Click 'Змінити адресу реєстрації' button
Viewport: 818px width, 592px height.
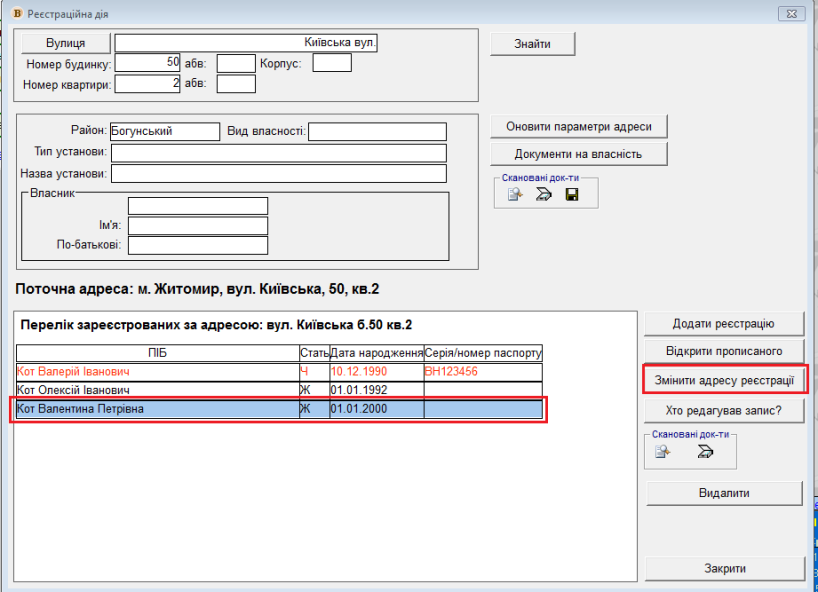pos(723,380)
